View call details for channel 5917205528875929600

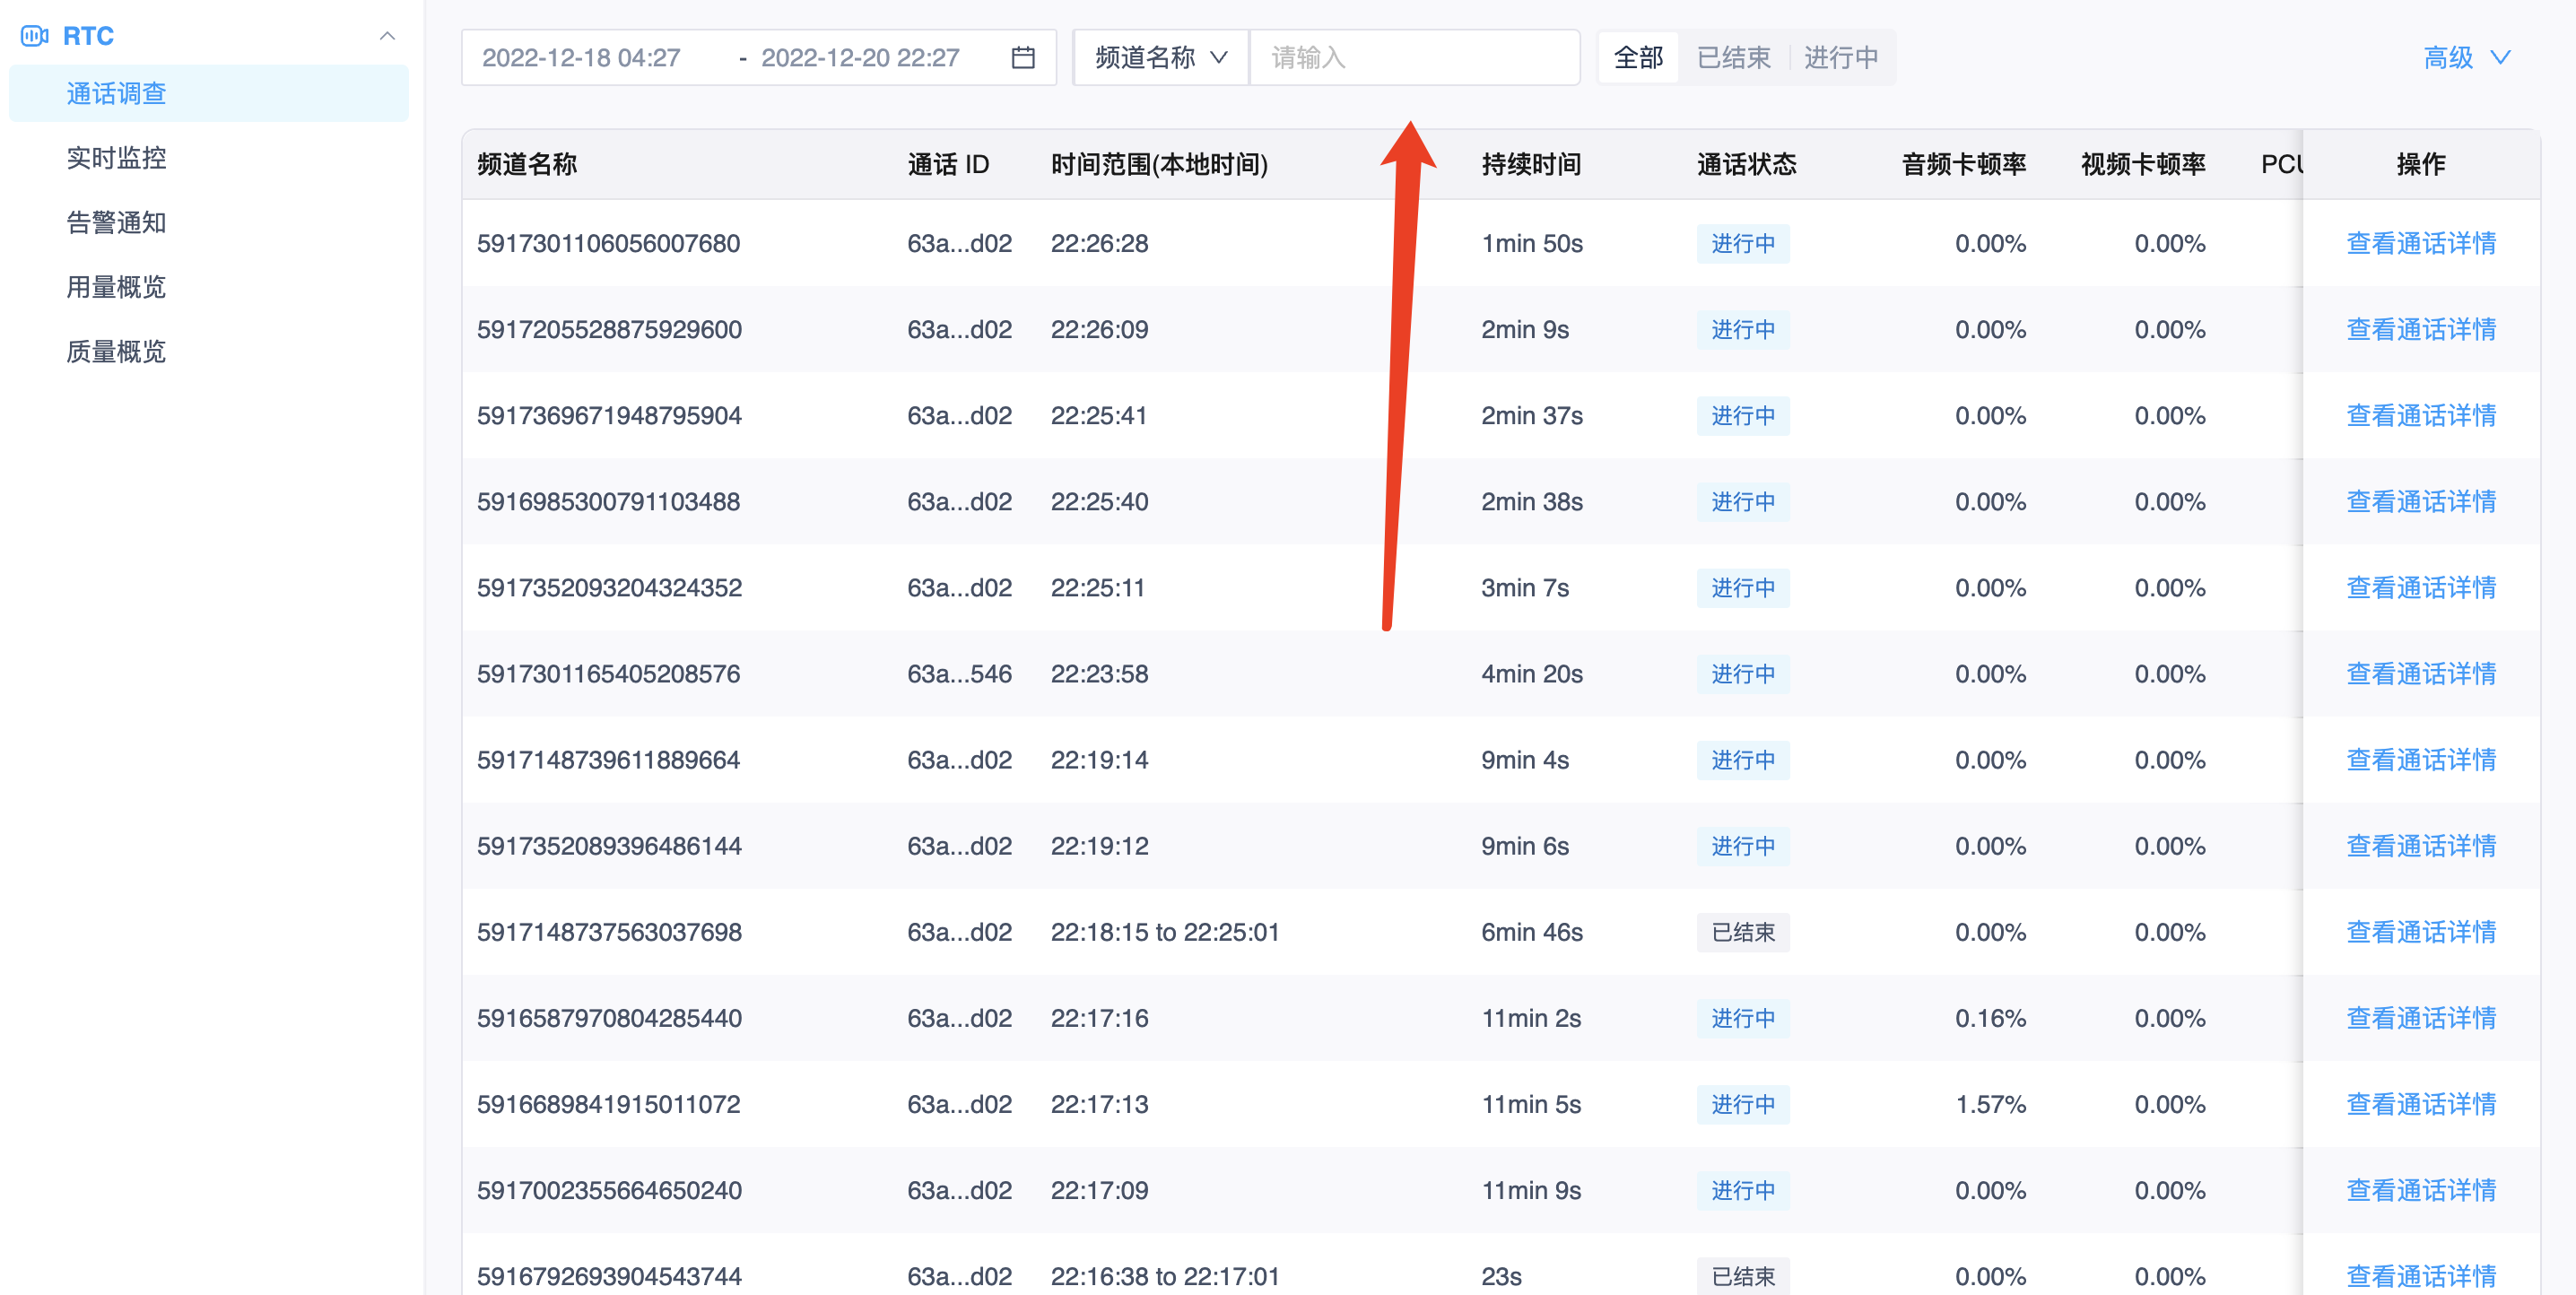tap(2420, 329)
